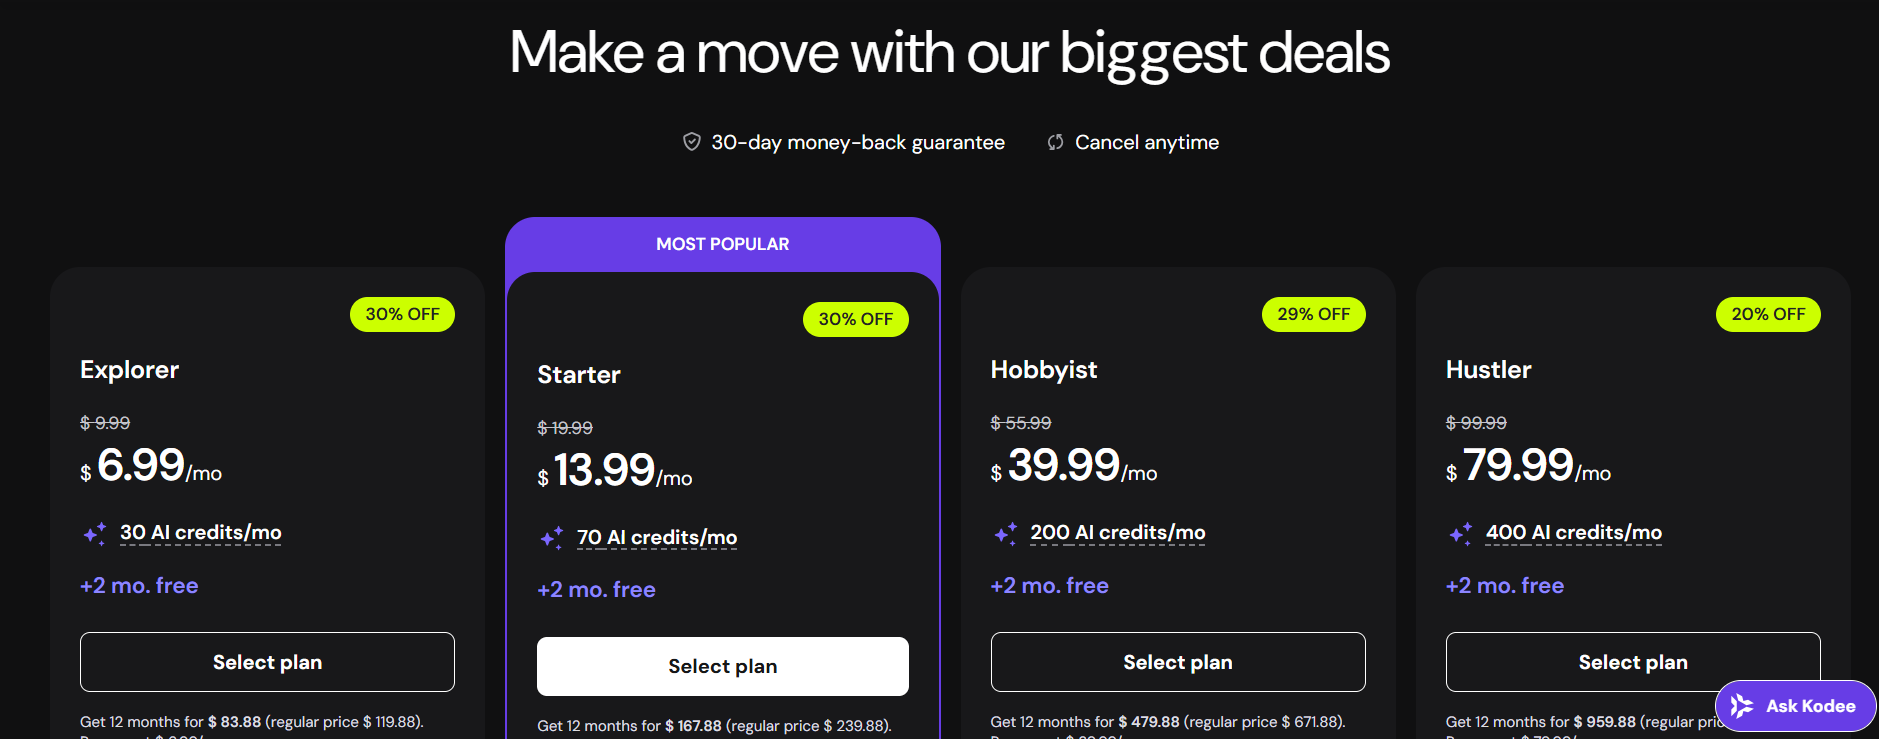Click the 30% OFF badge on Explorer

click(402, 314)
